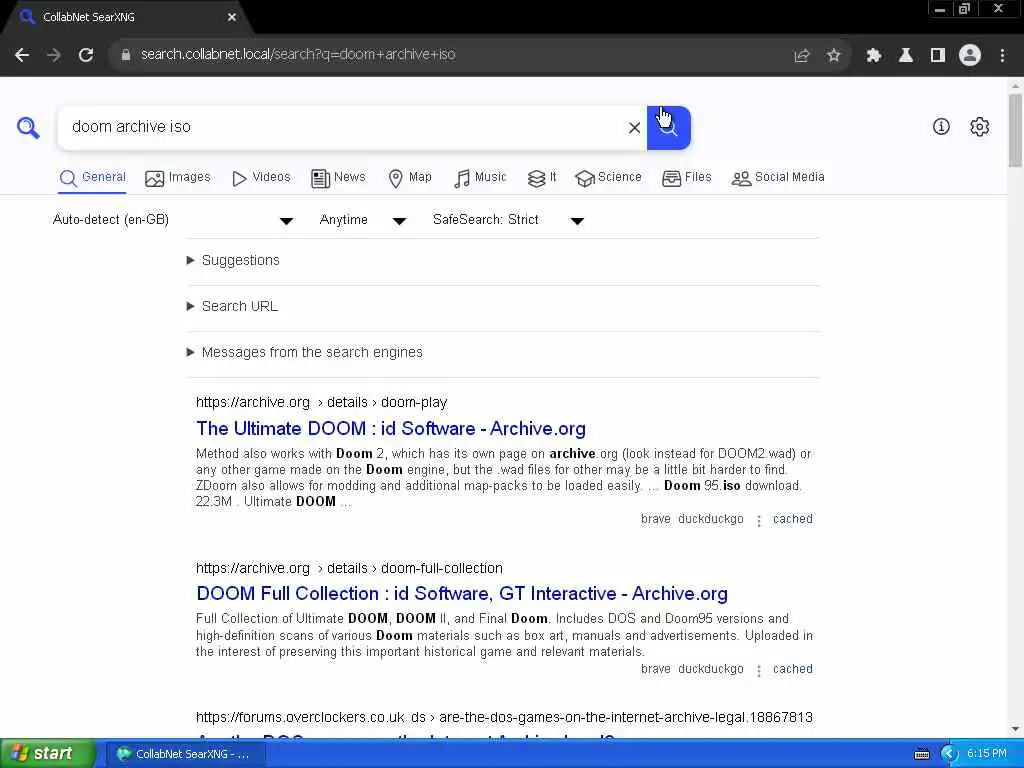
Task: Click archive.org doom-play URL
Action: 321,403
